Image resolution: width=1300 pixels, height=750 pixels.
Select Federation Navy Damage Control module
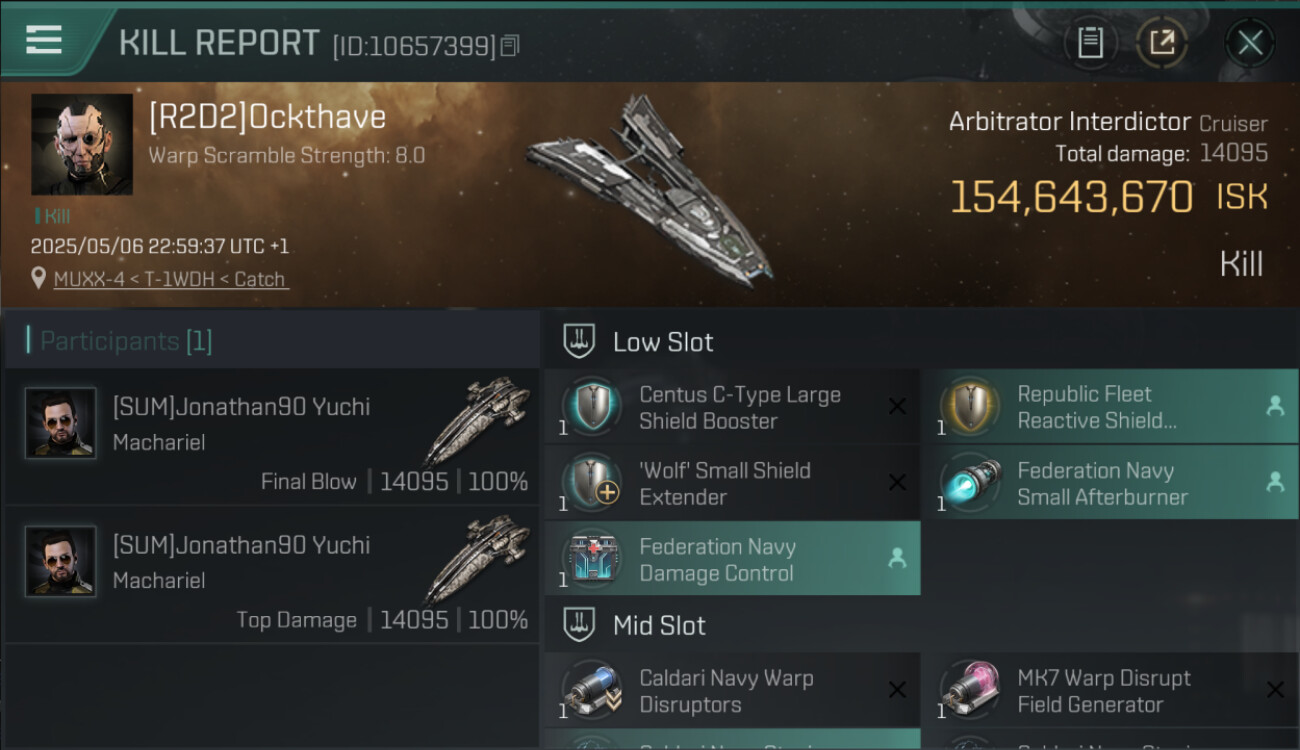(730, 559)
